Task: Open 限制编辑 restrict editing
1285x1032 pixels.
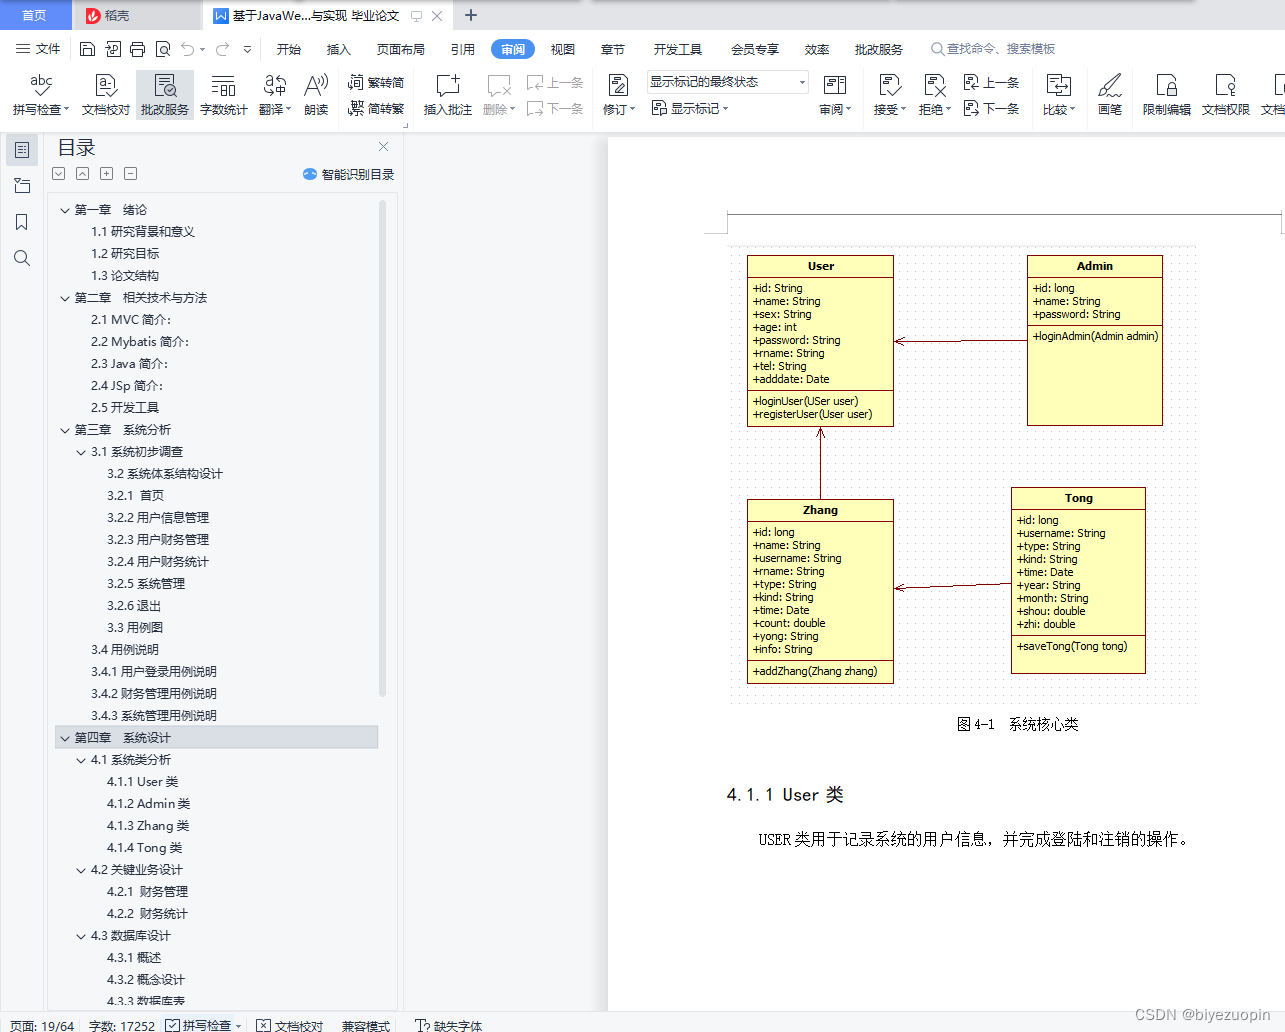Action: (x=1167, y=94)
